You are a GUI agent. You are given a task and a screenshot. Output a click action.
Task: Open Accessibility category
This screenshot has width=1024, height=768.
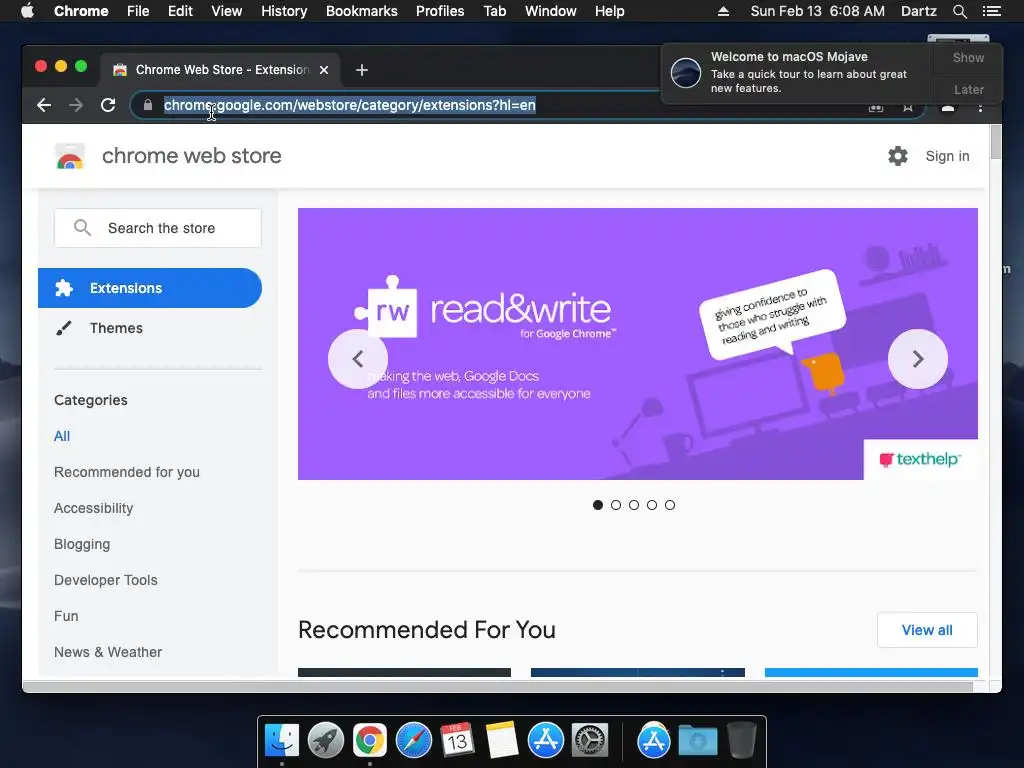click(x=93, y=508)
